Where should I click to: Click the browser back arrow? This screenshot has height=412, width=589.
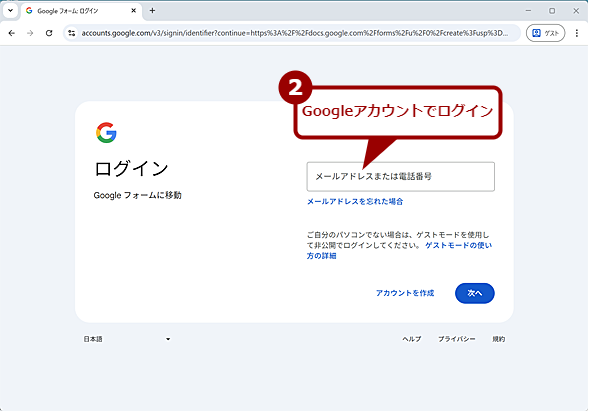click(x=12, y=33)
